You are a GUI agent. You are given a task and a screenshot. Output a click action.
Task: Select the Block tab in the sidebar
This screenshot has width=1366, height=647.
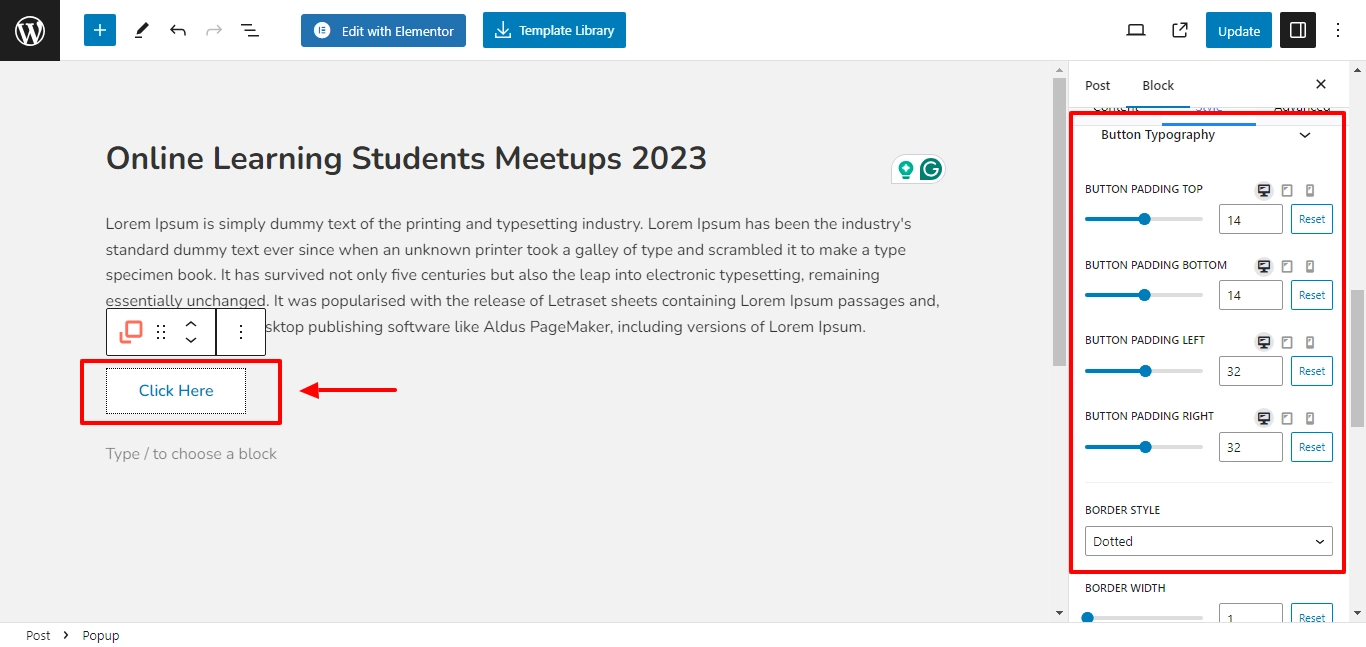1158,85
